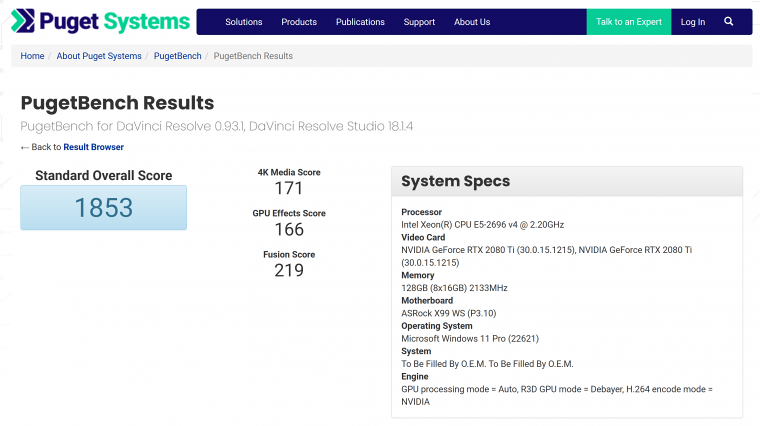The height and width of the screenshot is (426, 760).
Task: Click the Standard Overall Score label
Action: point(104,175)
